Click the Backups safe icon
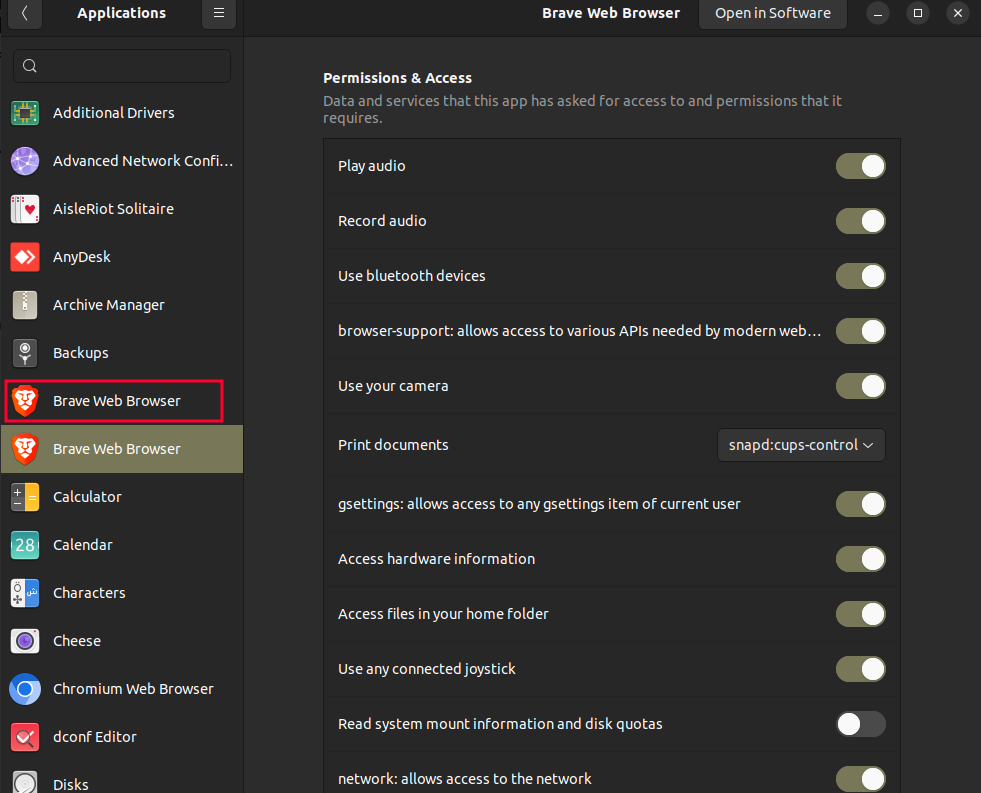This screenshot has height=793, width=981. coord(25,353)
